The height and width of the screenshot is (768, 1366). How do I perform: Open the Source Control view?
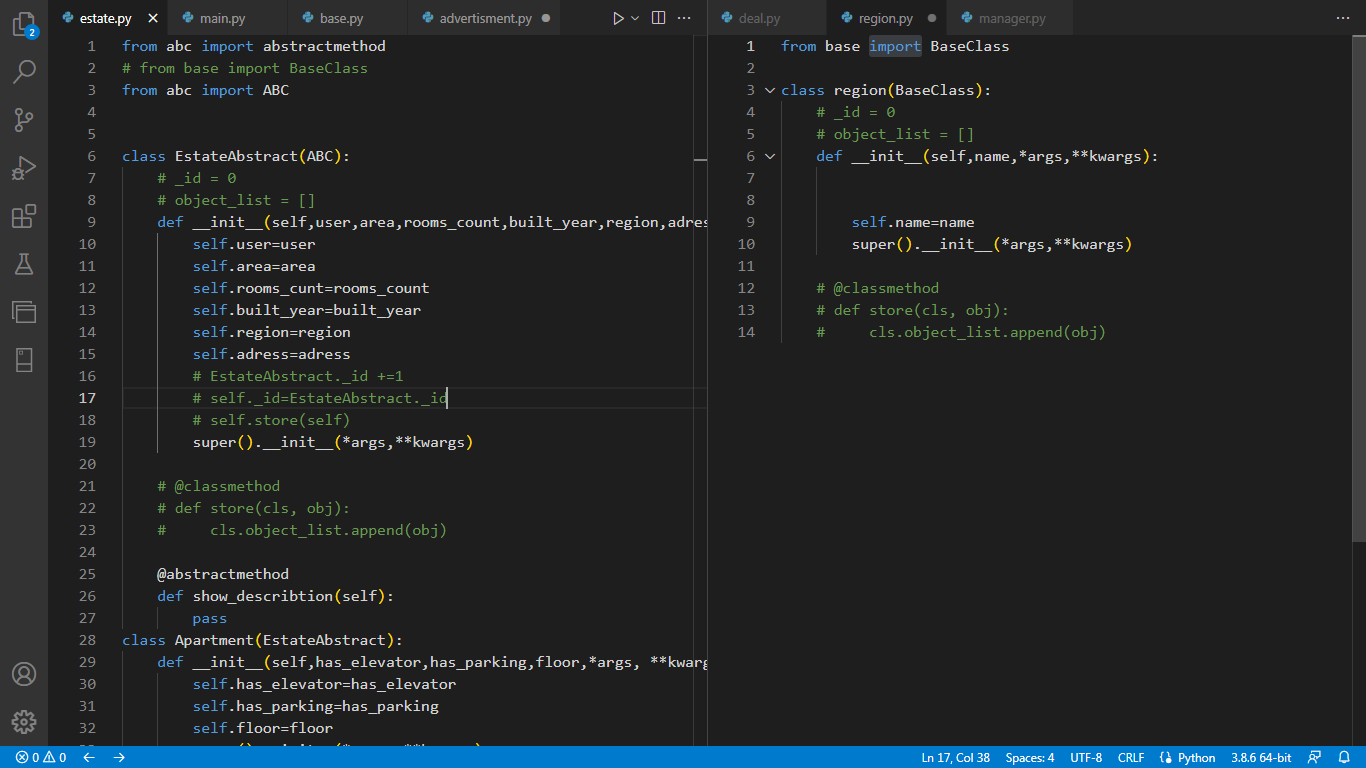coord(24,120)
